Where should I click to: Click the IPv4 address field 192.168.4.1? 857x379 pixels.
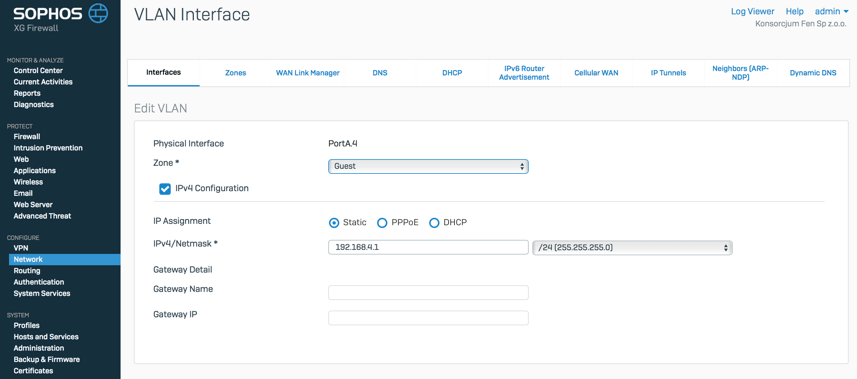point(428,247)
